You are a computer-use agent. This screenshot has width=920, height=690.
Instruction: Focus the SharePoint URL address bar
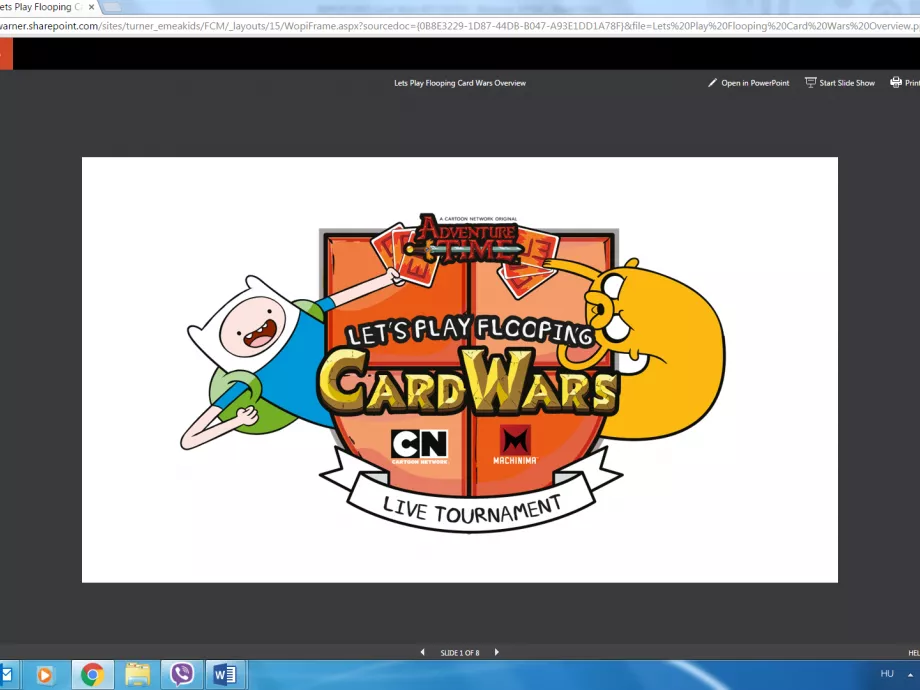click(460, 26)
